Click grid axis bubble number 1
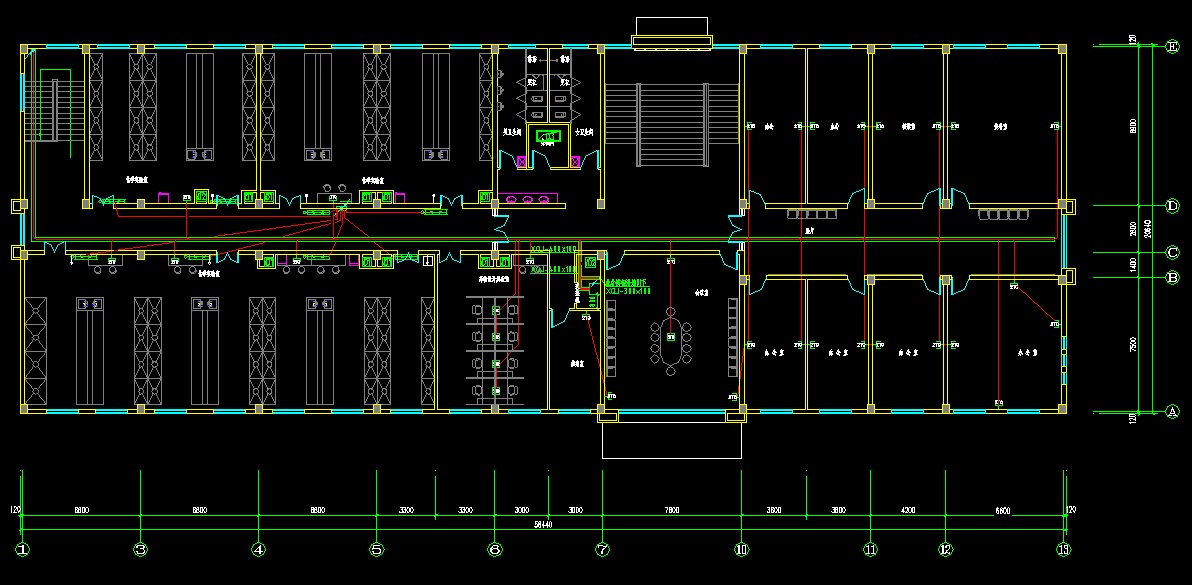The width and height of the screenshot is (1192, 585). (22, 549)
